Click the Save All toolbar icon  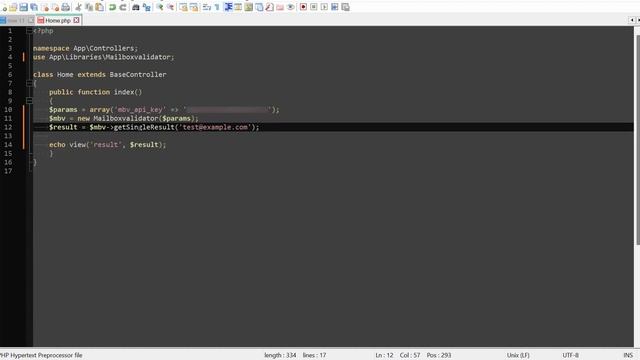[x=34, y=7]
